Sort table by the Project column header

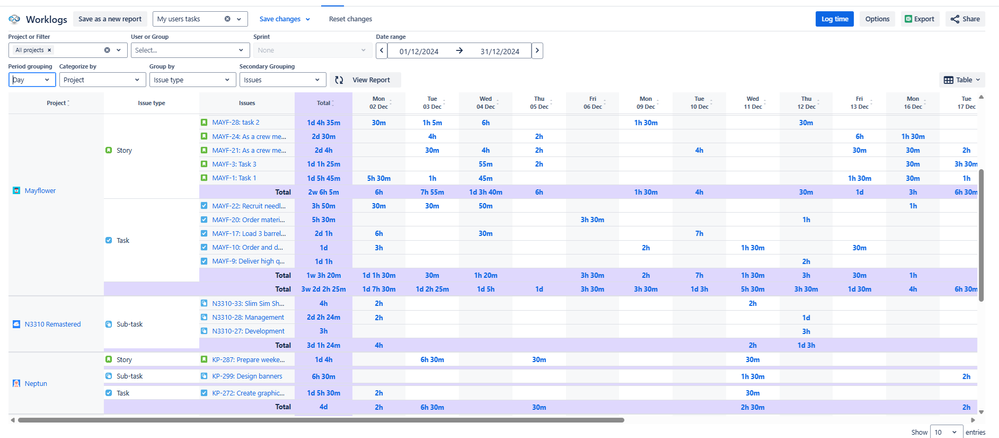click(x=57, y=102)
